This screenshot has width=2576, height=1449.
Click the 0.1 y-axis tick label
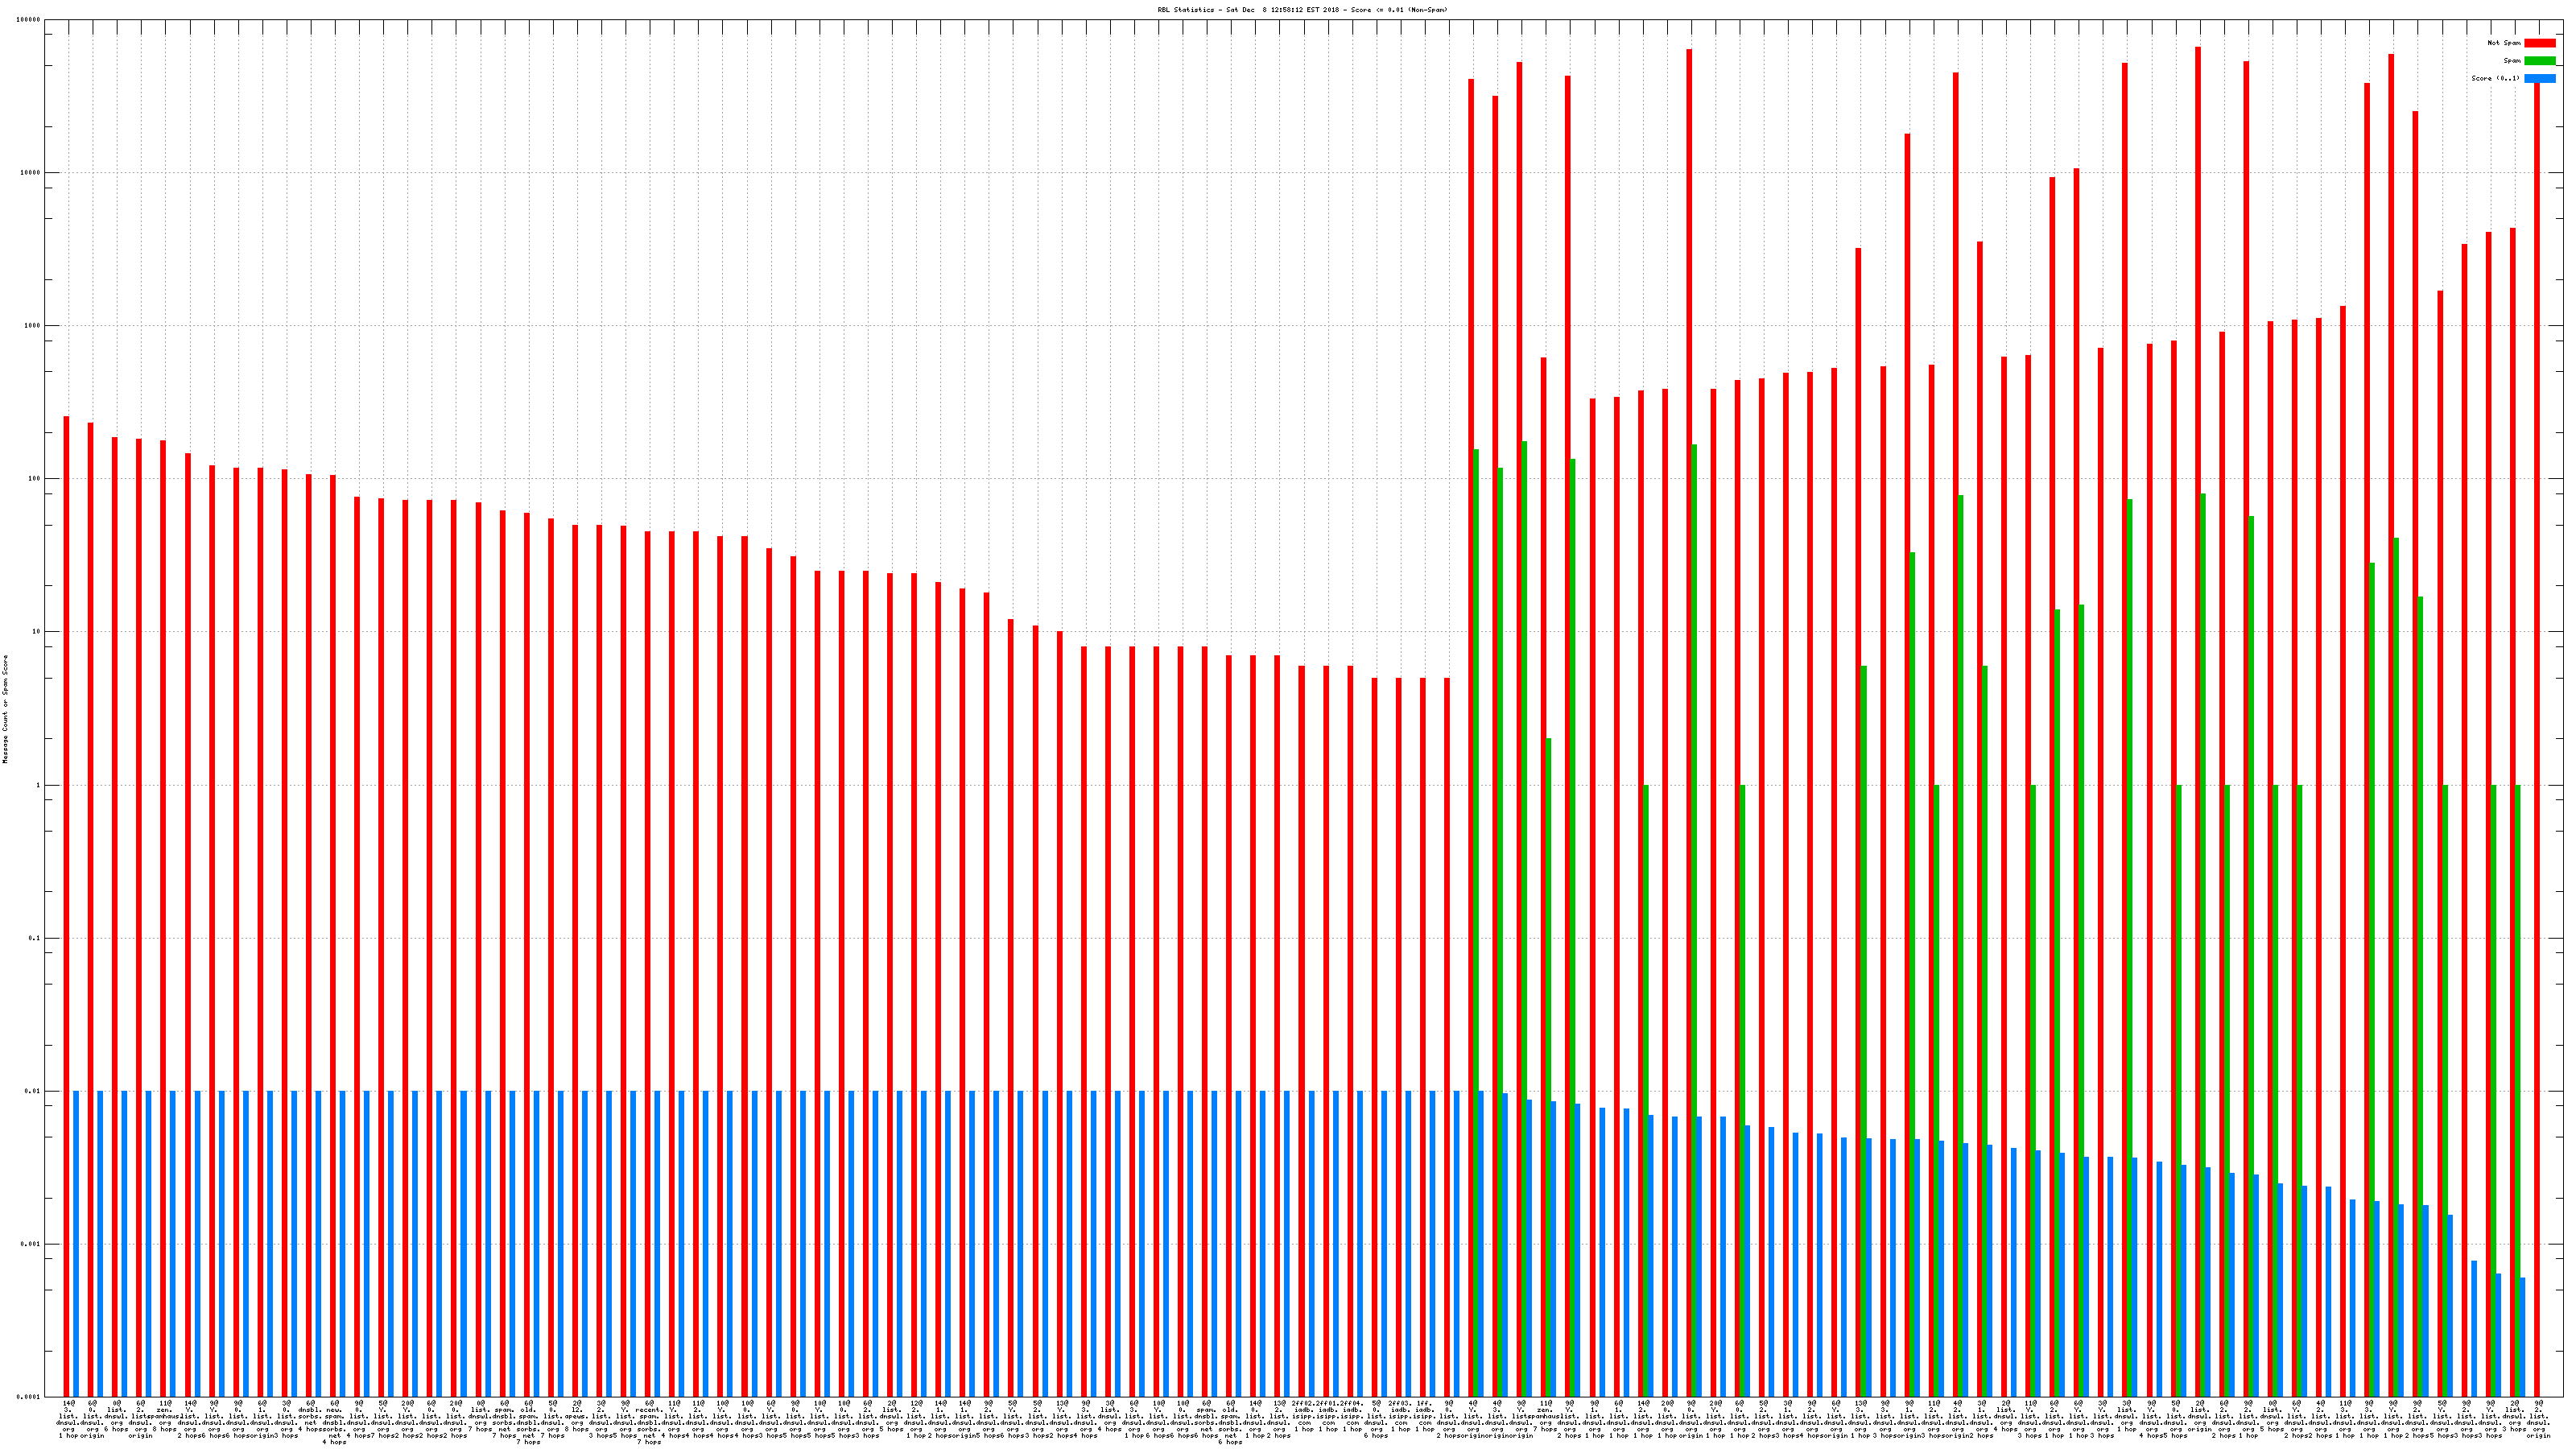(35, 938)
